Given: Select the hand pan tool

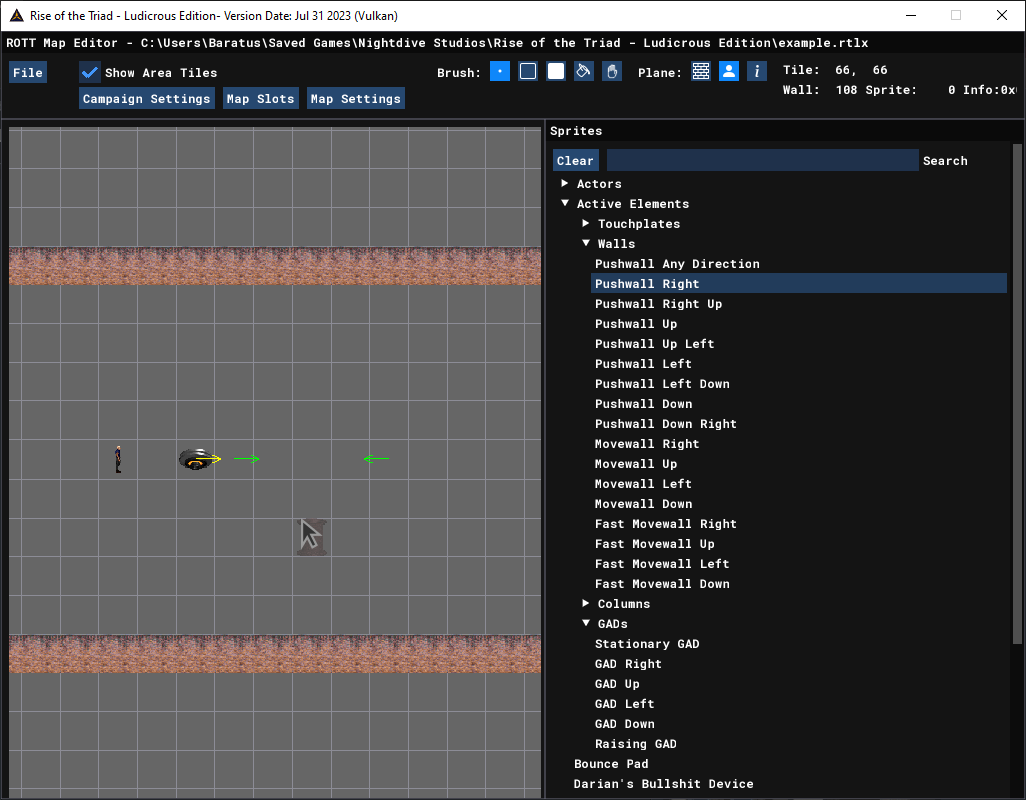Looking at the screenshot, I should 612,71.
